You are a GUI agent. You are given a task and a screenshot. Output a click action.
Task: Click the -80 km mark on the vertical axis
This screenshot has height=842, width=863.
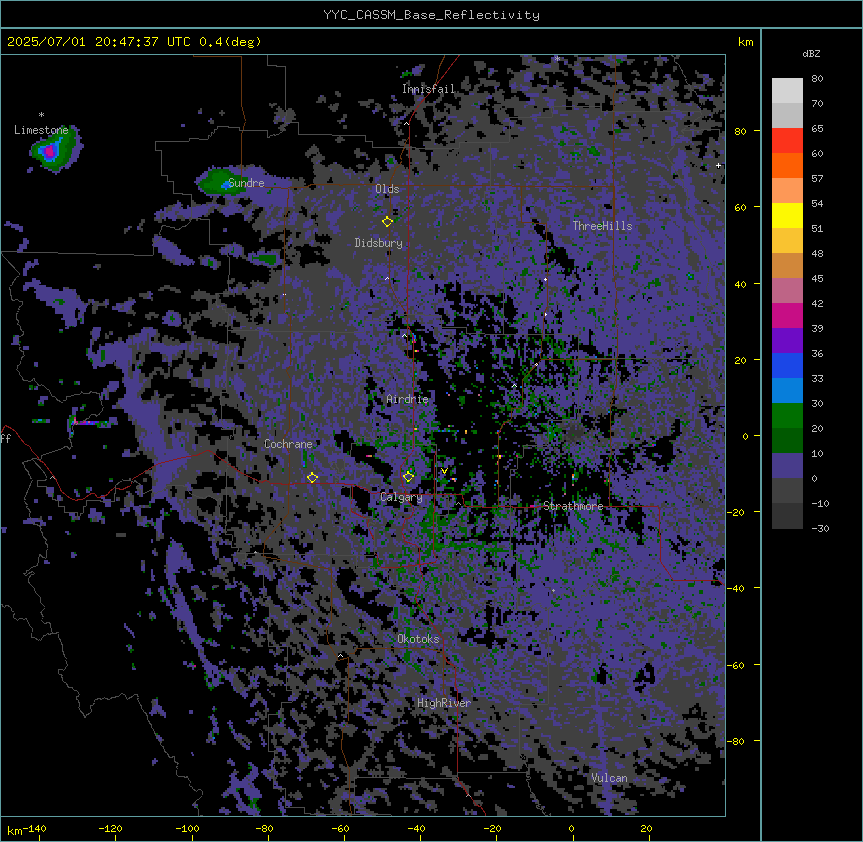736,741
